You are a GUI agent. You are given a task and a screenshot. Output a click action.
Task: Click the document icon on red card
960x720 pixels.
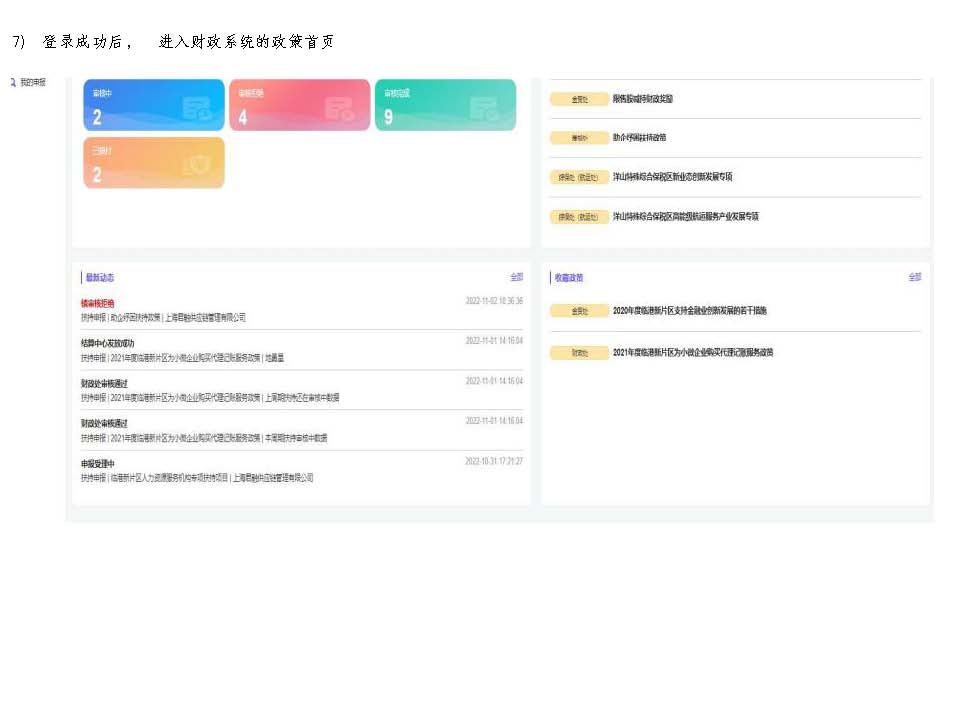[340, 108]
